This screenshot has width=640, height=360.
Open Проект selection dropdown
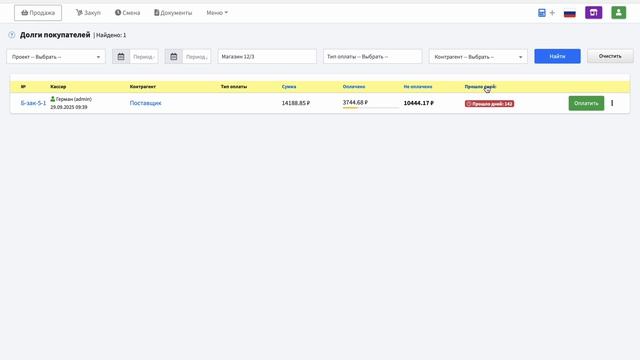56,57
